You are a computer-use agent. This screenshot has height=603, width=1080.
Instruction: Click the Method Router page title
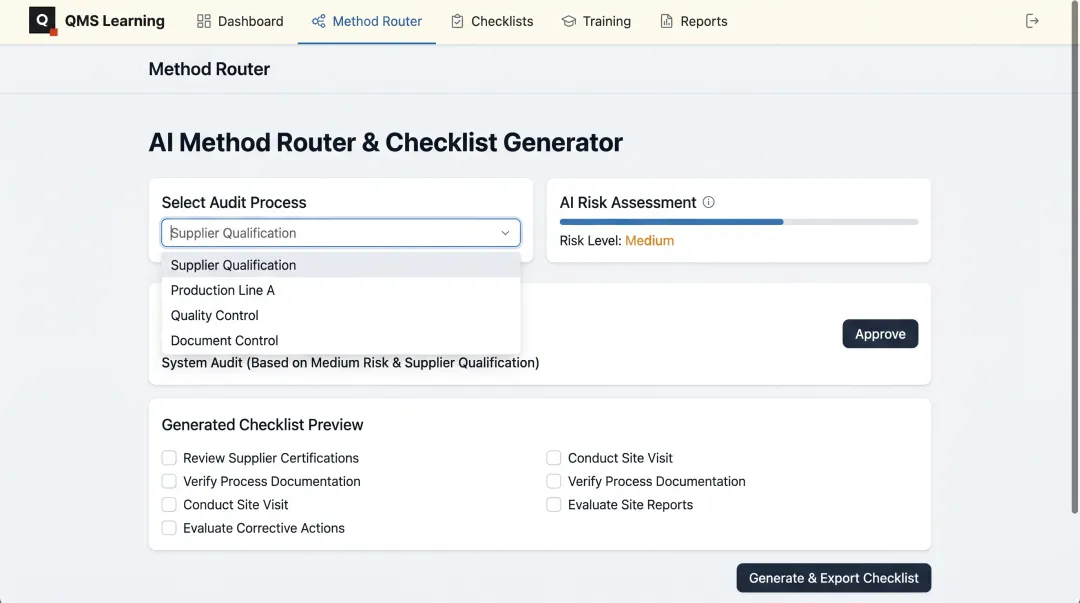209,69
